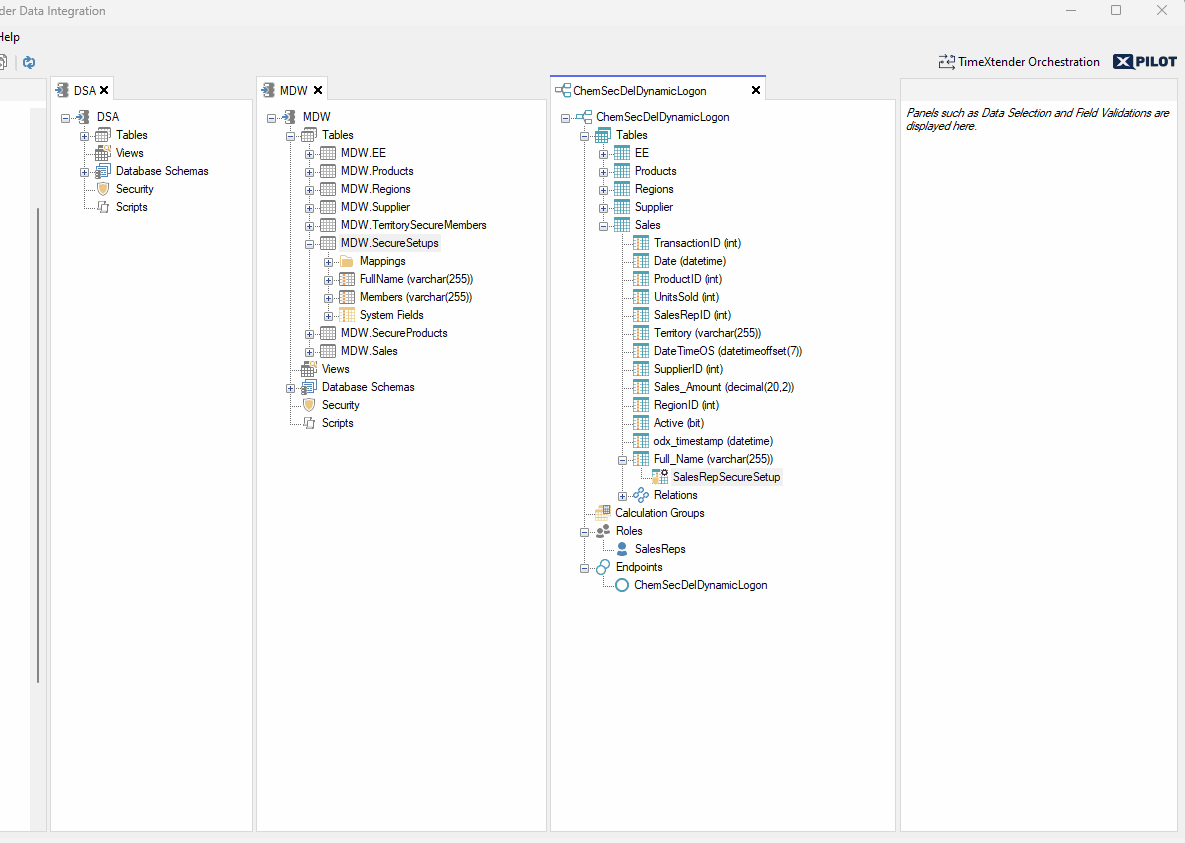This screenshot has width=1185, height=843.
Task: Click the refresh icon in the toolbar
Action: [x=29, y=62]
